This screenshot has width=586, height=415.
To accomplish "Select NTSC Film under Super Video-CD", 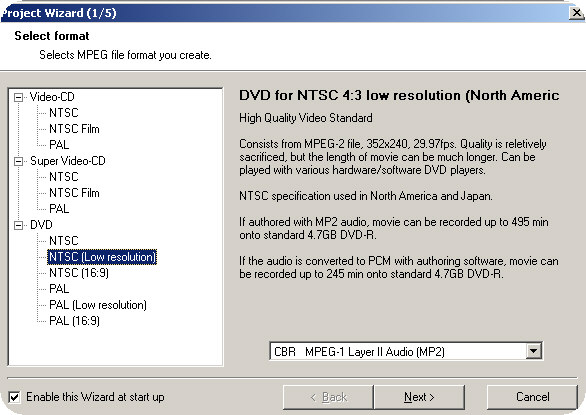I will 74,193.
